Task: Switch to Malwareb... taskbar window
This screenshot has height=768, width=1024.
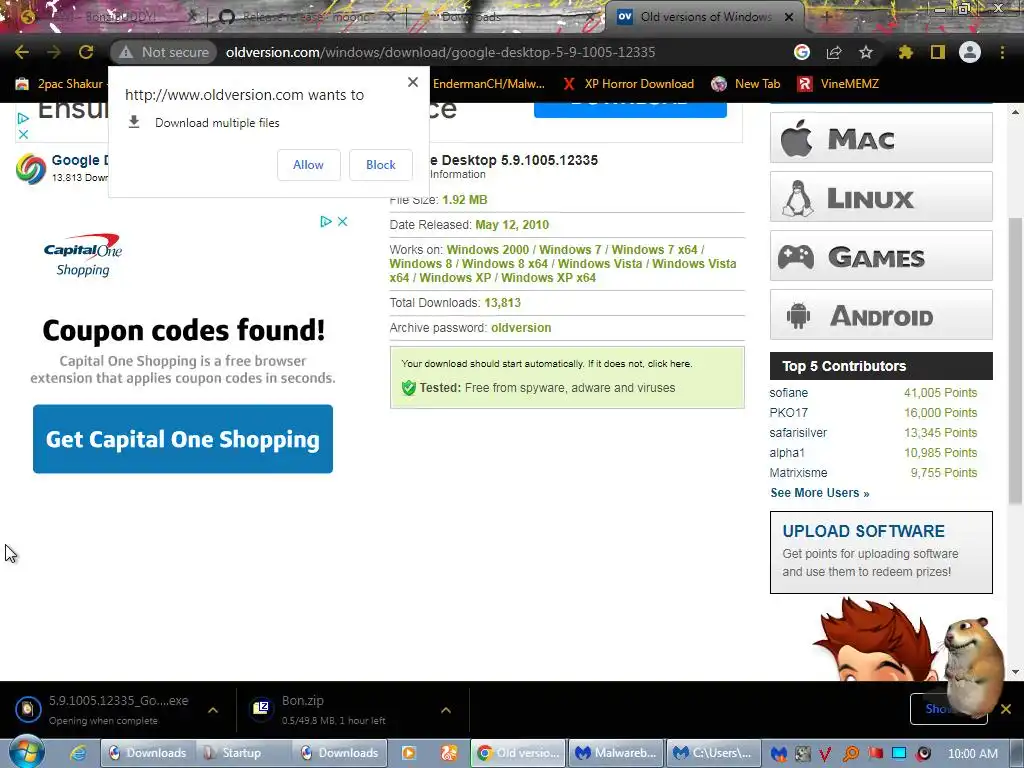Action: coord(616,753)
